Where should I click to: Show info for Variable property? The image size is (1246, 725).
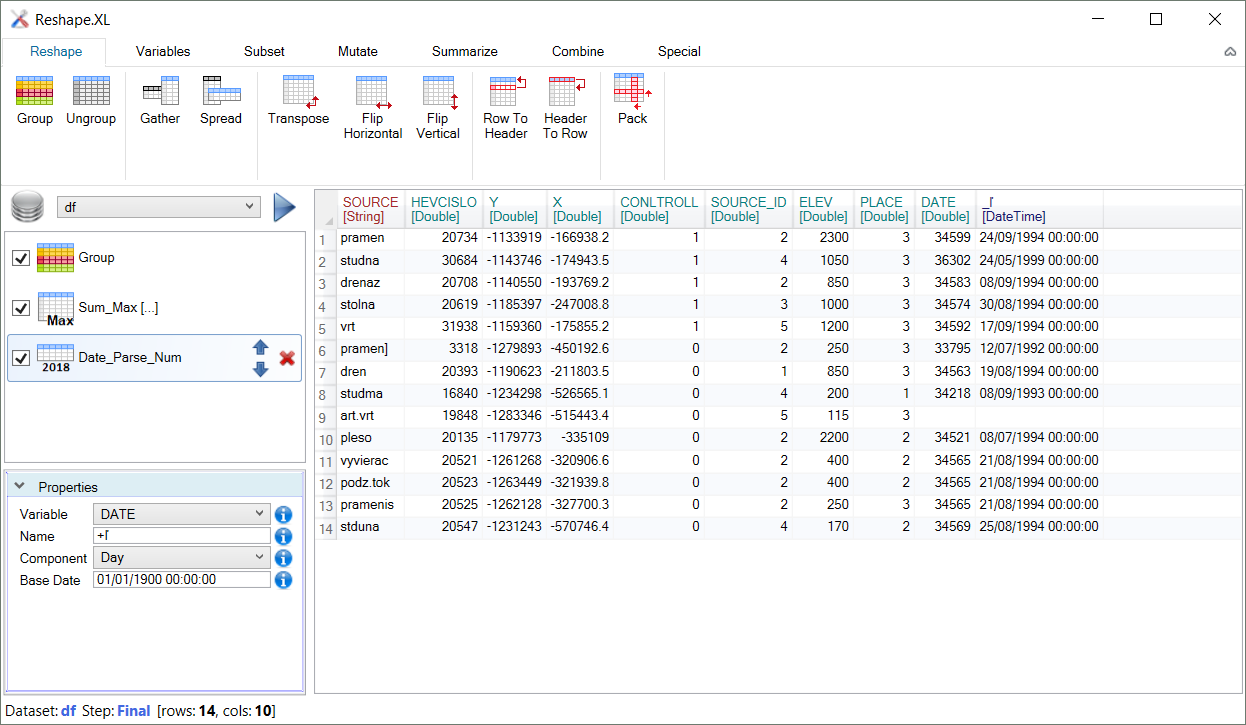pos(284,515)
